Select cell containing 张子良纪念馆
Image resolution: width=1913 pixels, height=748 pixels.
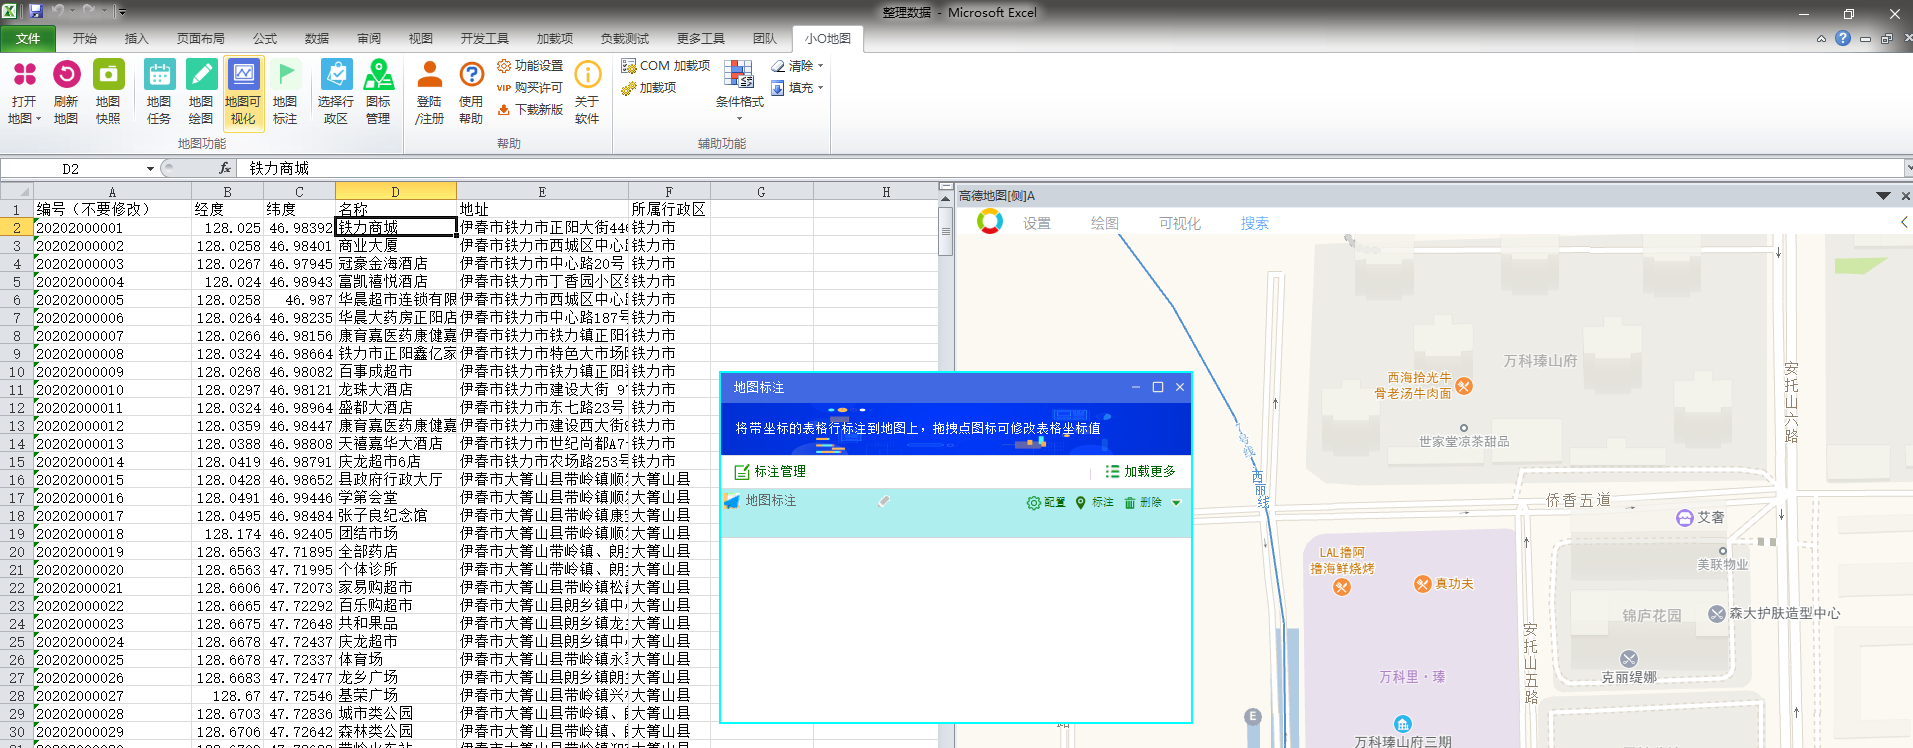[396, 515]
